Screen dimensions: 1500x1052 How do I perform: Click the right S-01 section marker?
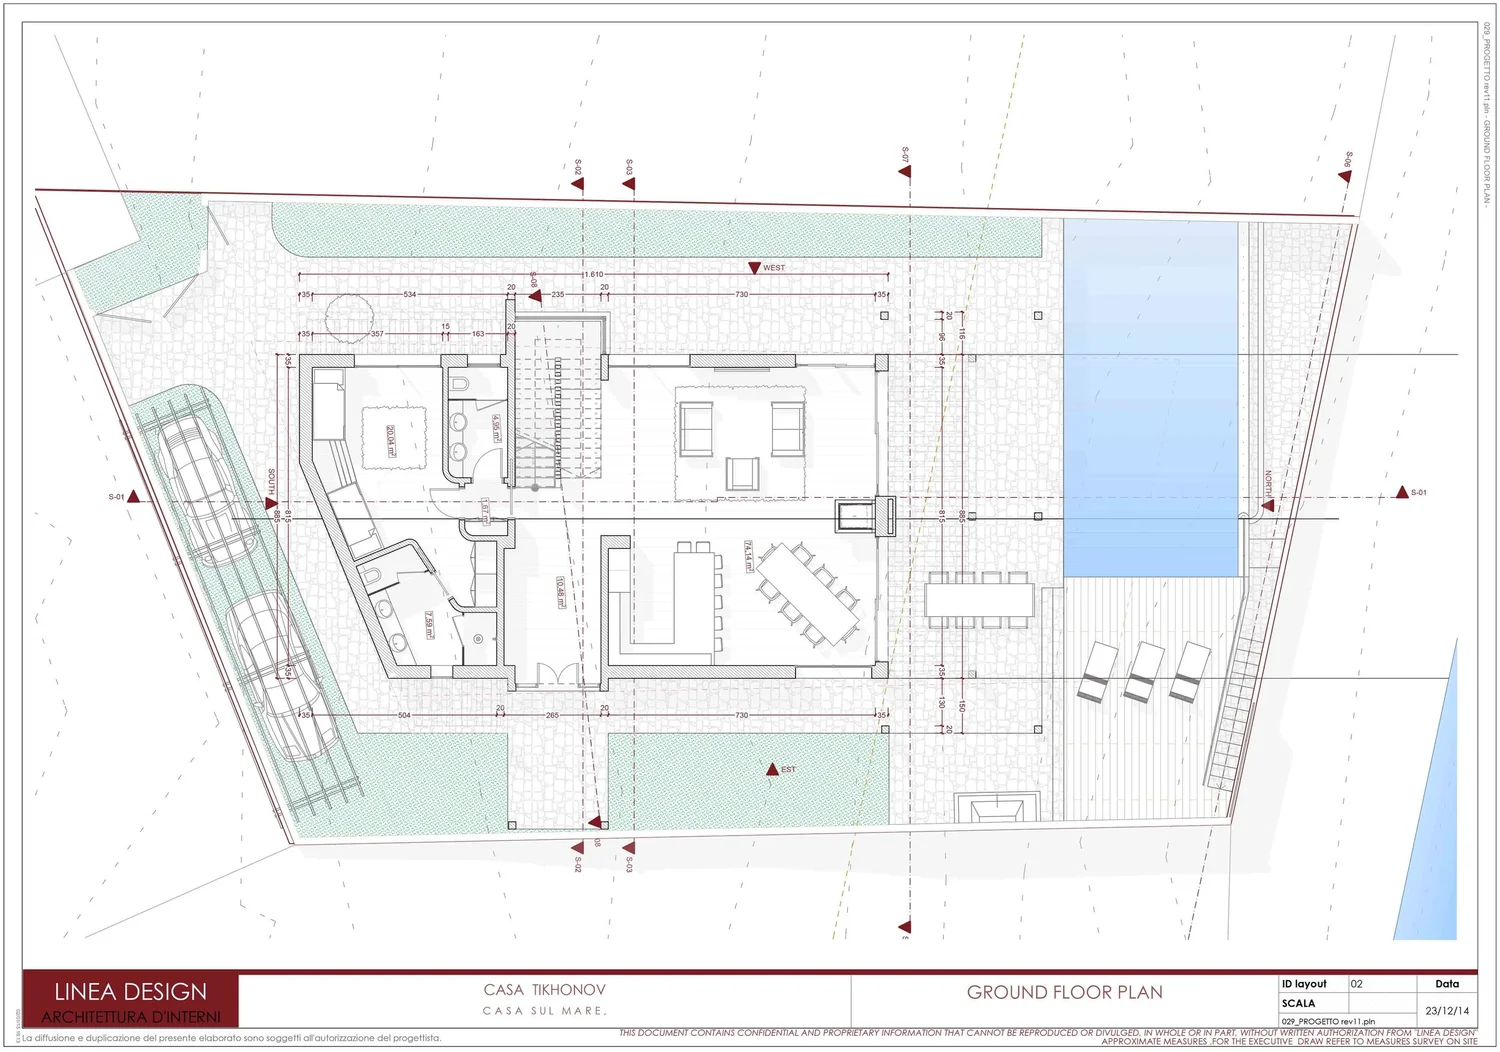click(x=1402, y=493)
